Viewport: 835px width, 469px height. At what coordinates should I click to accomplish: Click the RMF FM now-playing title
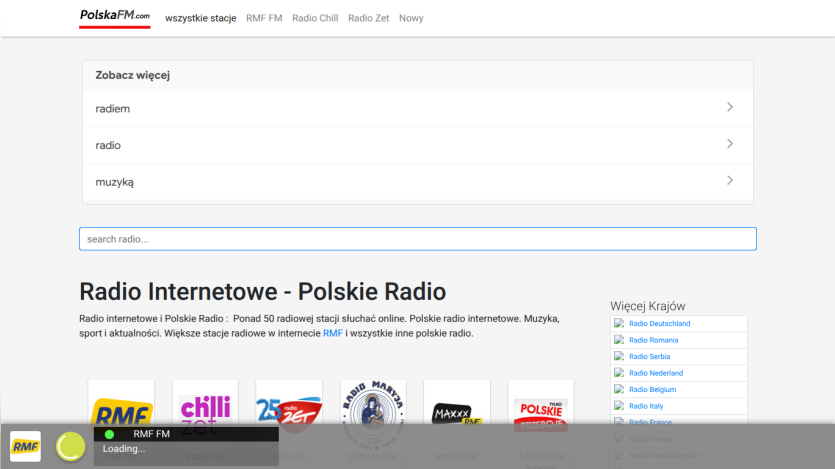(x=151, y=434)
